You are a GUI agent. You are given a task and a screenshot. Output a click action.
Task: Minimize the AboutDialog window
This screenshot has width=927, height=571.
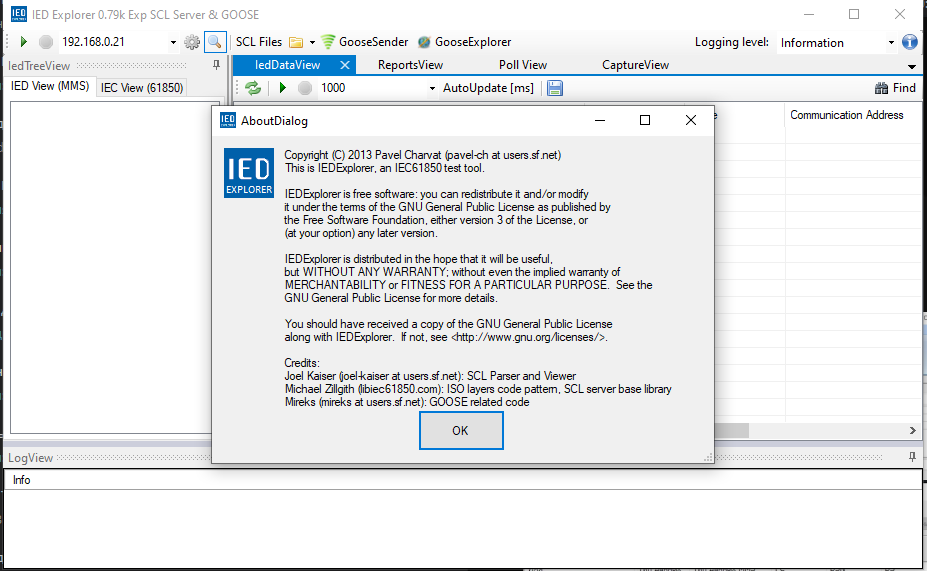[x=599, y=121]
